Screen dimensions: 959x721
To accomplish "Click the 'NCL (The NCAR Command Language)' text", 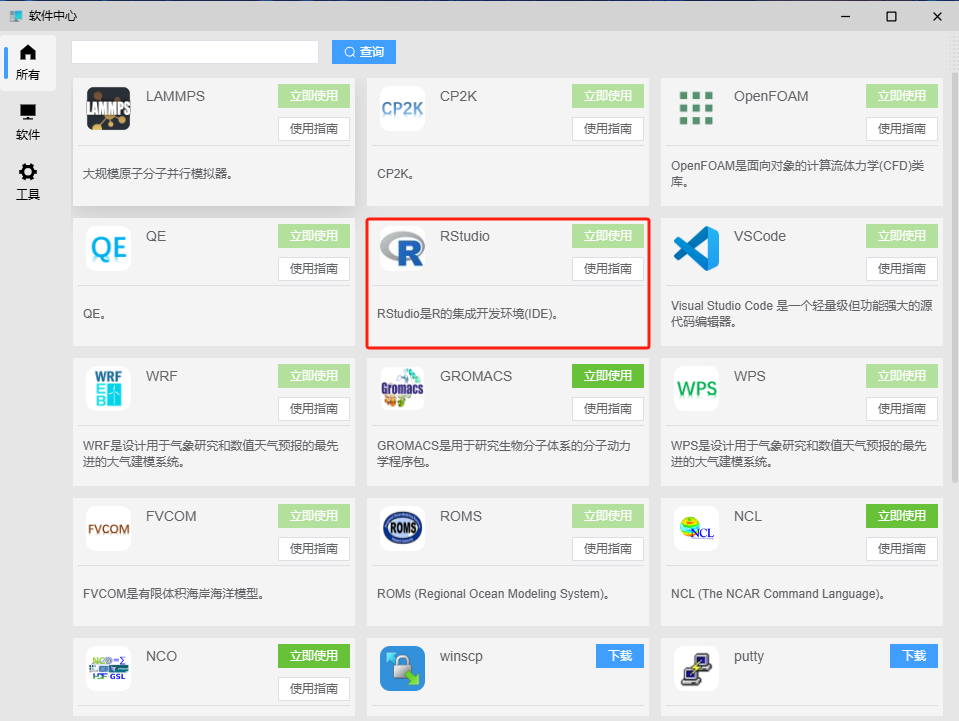I will pyautogui.click(x=778, y=594).
